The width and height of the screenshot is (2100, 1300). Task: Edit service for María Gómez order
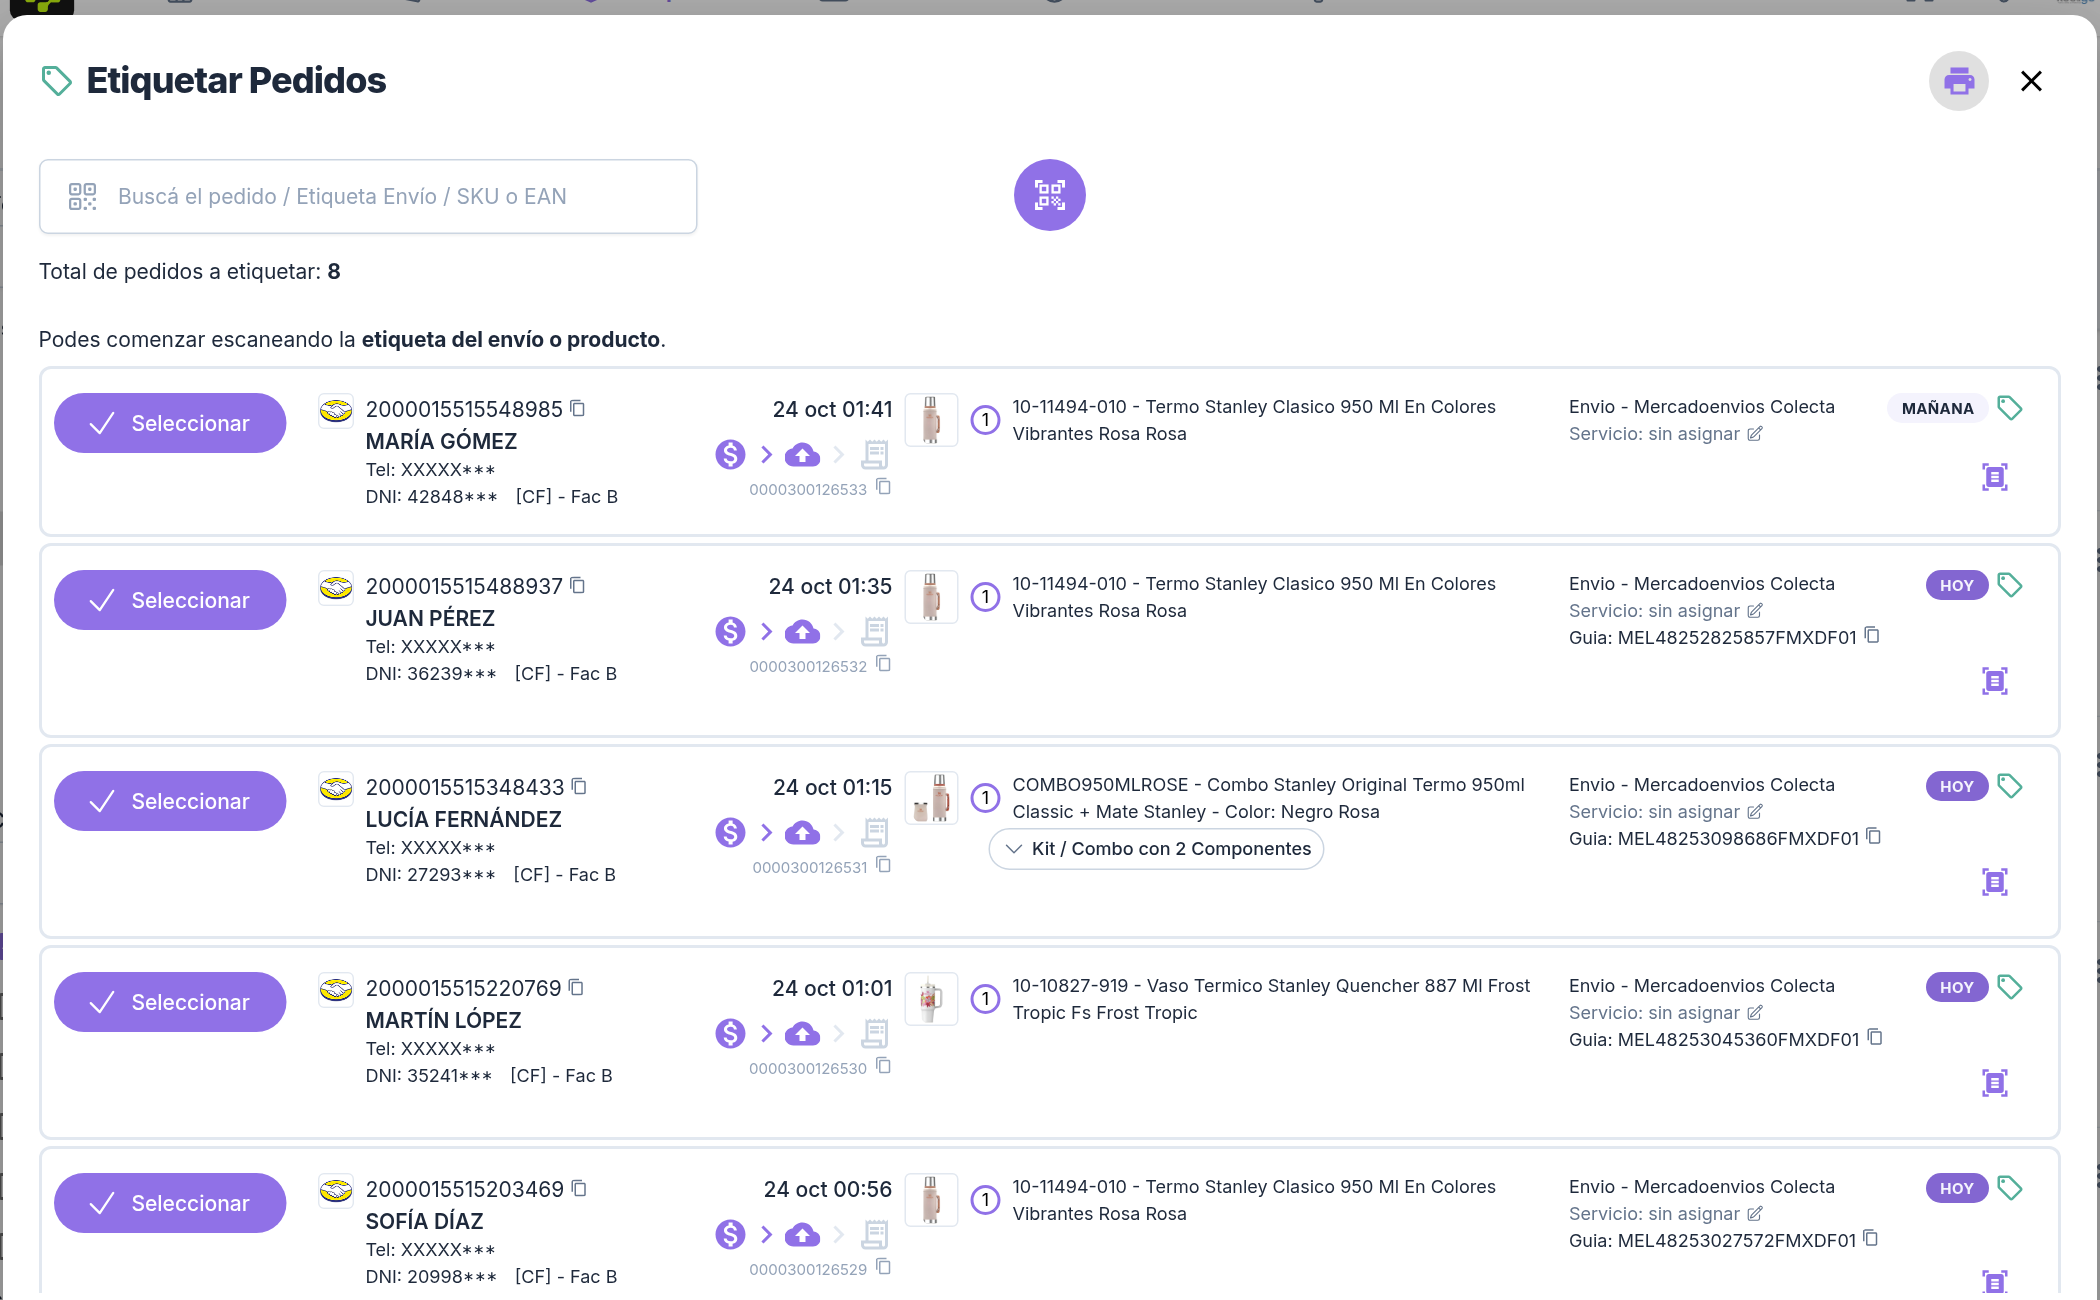click(x=1755, y=434)
